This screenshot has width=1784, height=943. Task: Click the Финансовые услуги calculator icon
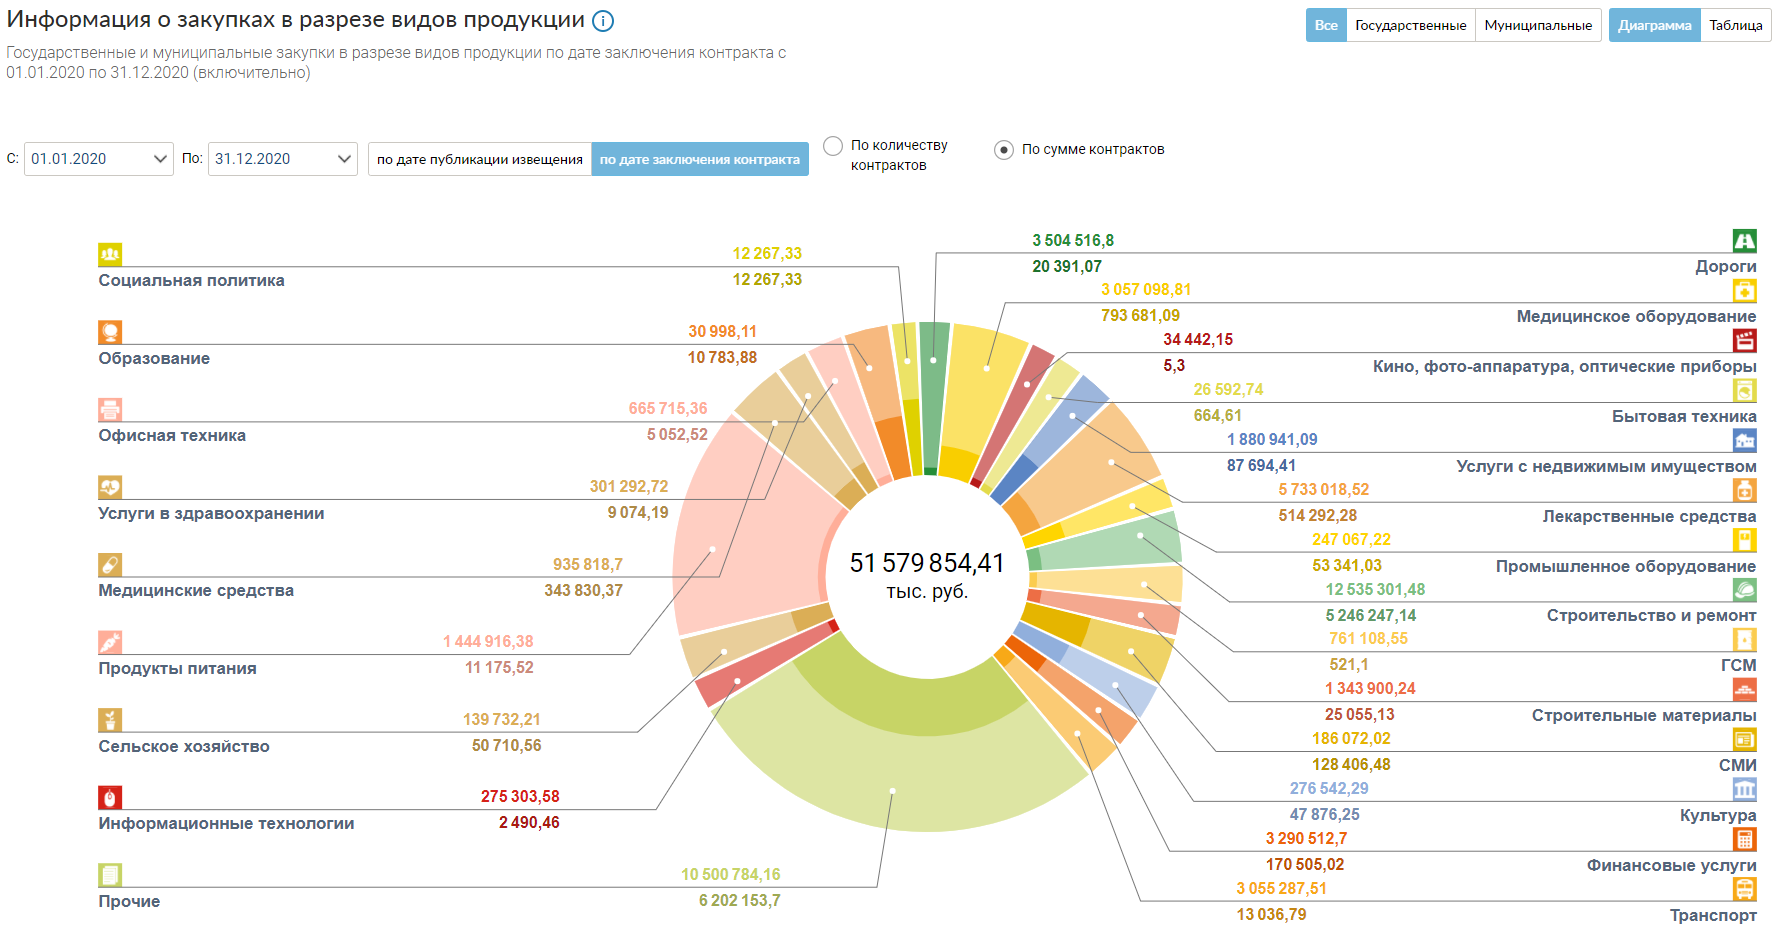(x=1744, y=840)
